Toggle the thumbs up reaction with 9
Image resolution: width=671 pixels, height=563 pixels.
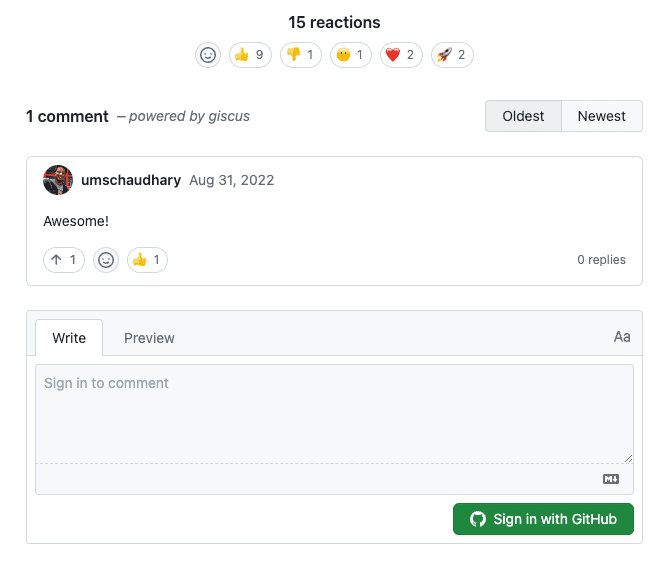coord(250,55)
